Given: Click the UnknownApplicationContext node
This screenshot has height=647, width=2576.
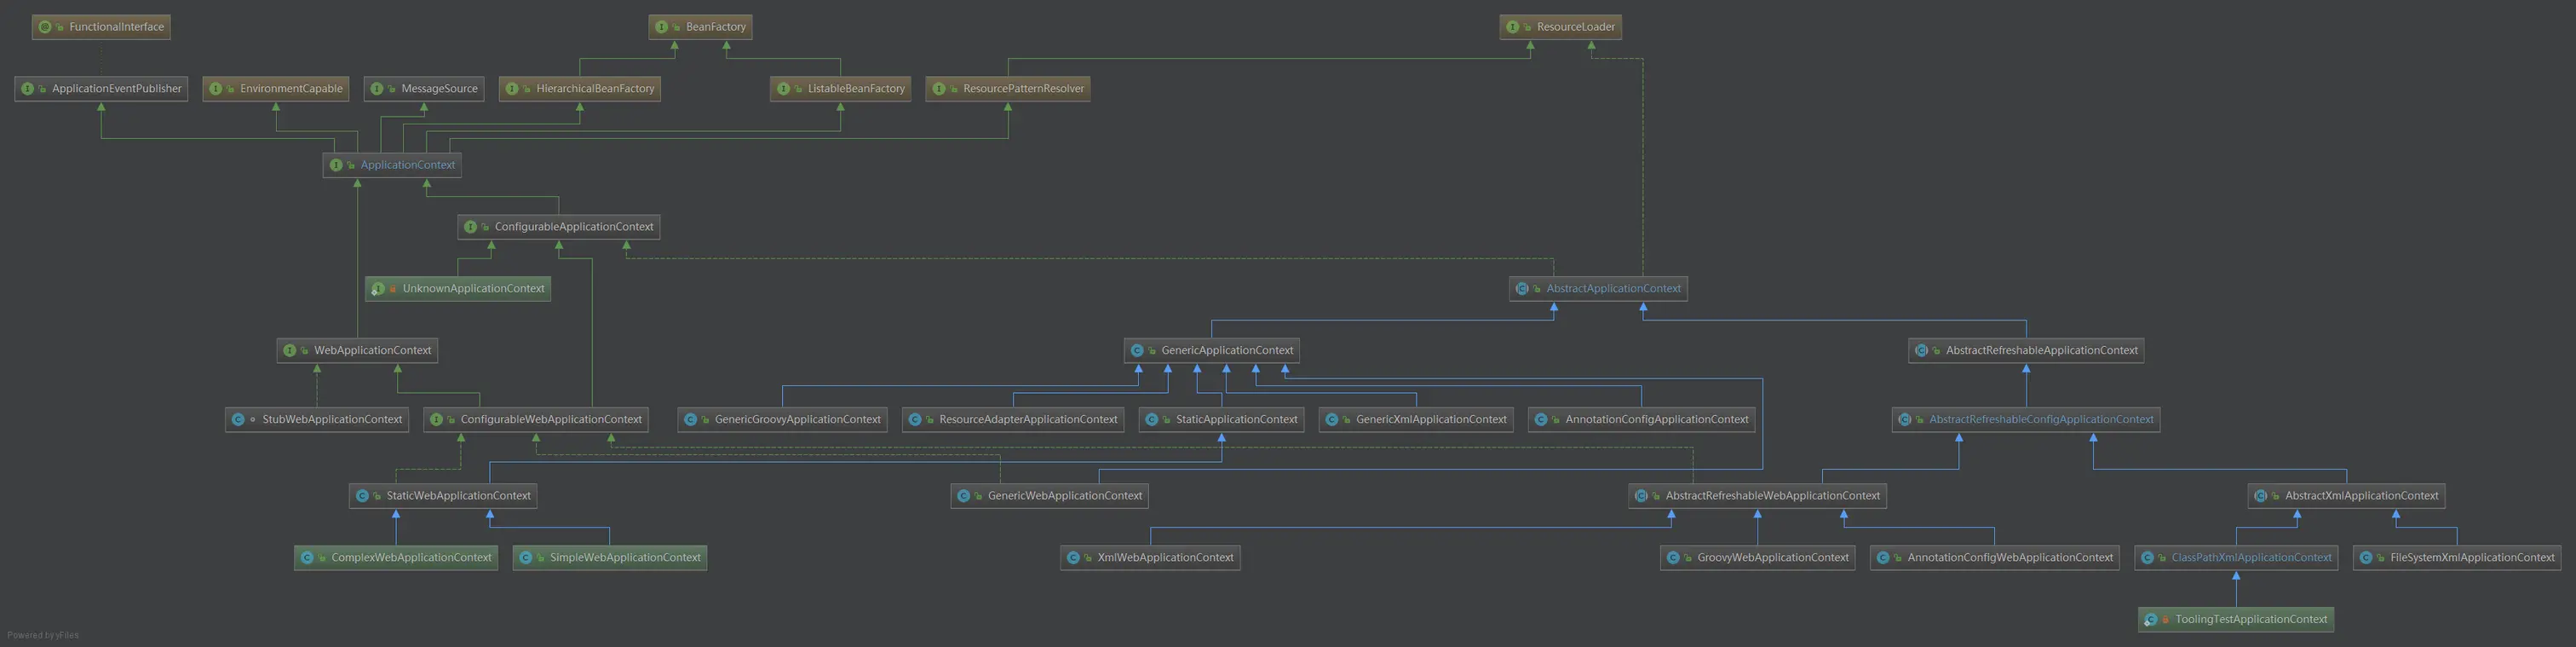Looking at the screenshot, I should (x=458, y=289).
